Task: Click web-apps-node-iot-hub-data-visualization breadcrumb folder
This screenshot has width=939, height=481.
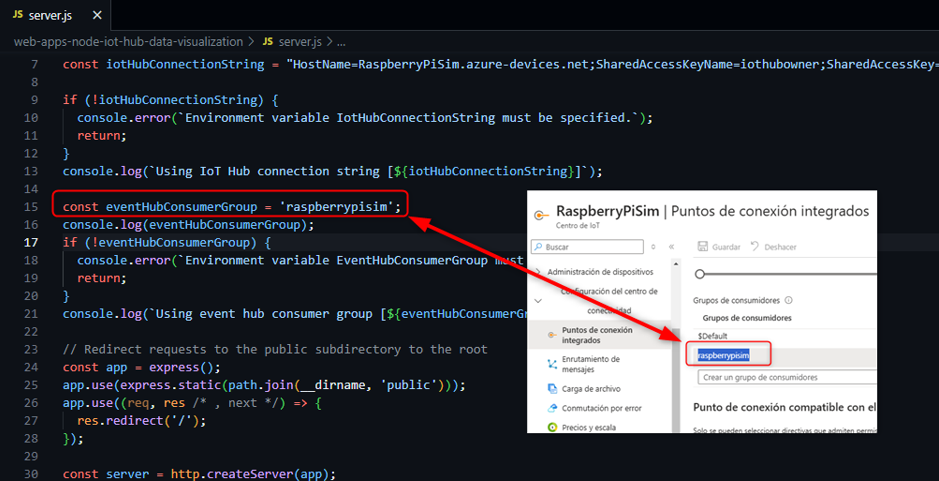Action: click(x=128, y=42)
